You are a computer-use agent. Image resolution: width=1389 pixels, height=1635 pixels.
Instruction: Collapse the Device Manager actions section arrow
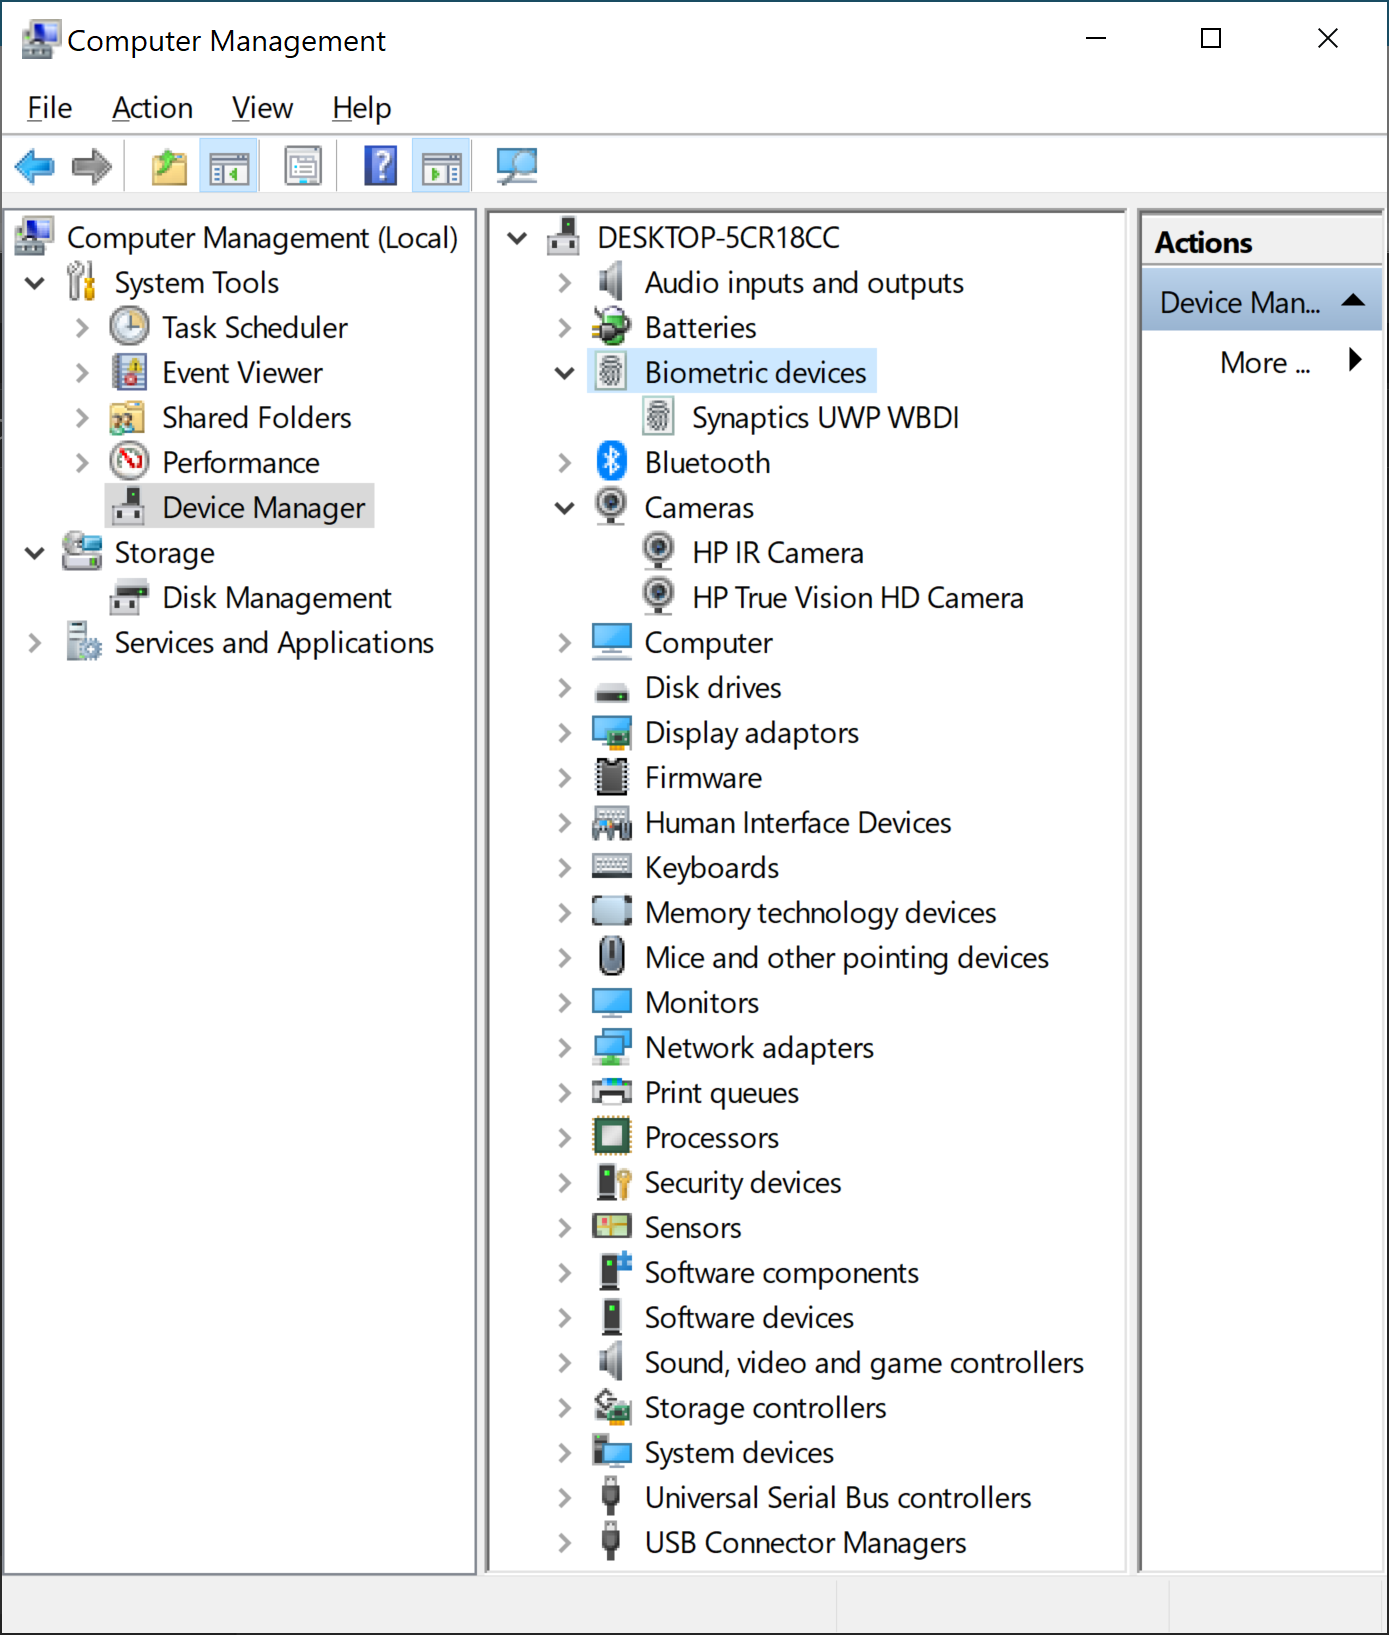(x=1353, y=301)
